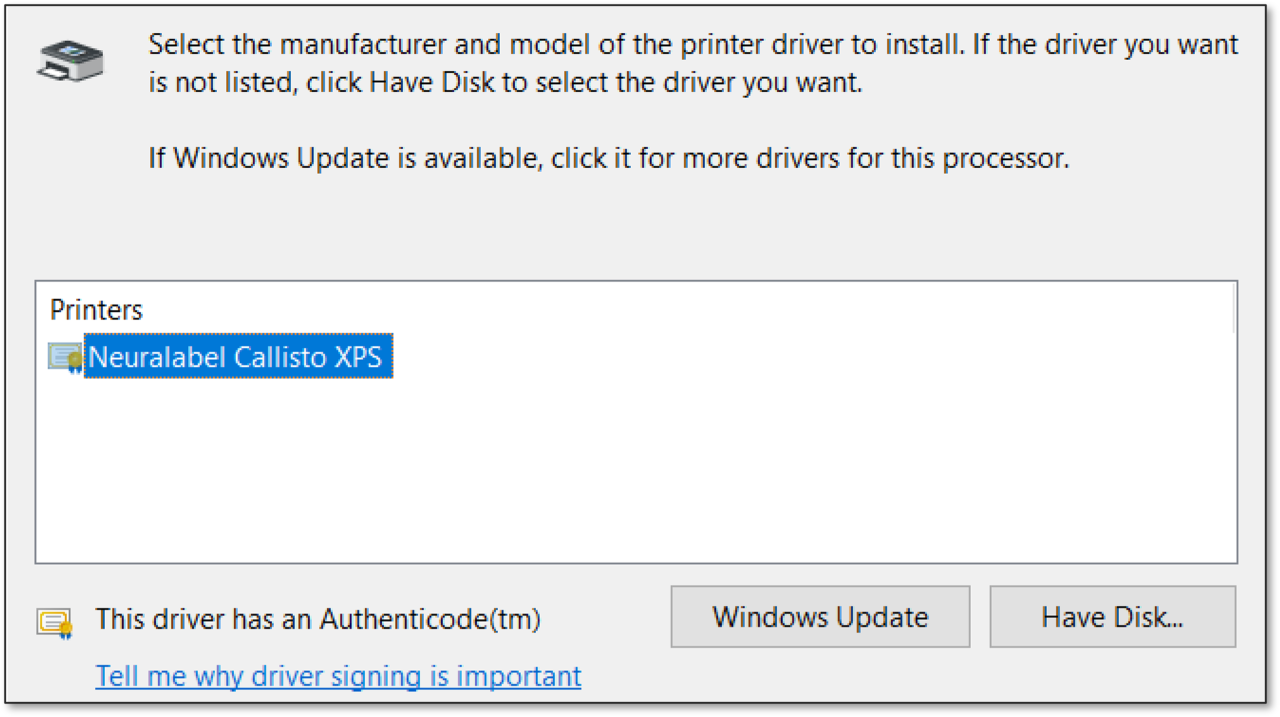The width and height of the screenshot is (1280, 717).
Task: Follow the "Tell me why driver signing is important" hyperlink
Action: tap(337, 676)
